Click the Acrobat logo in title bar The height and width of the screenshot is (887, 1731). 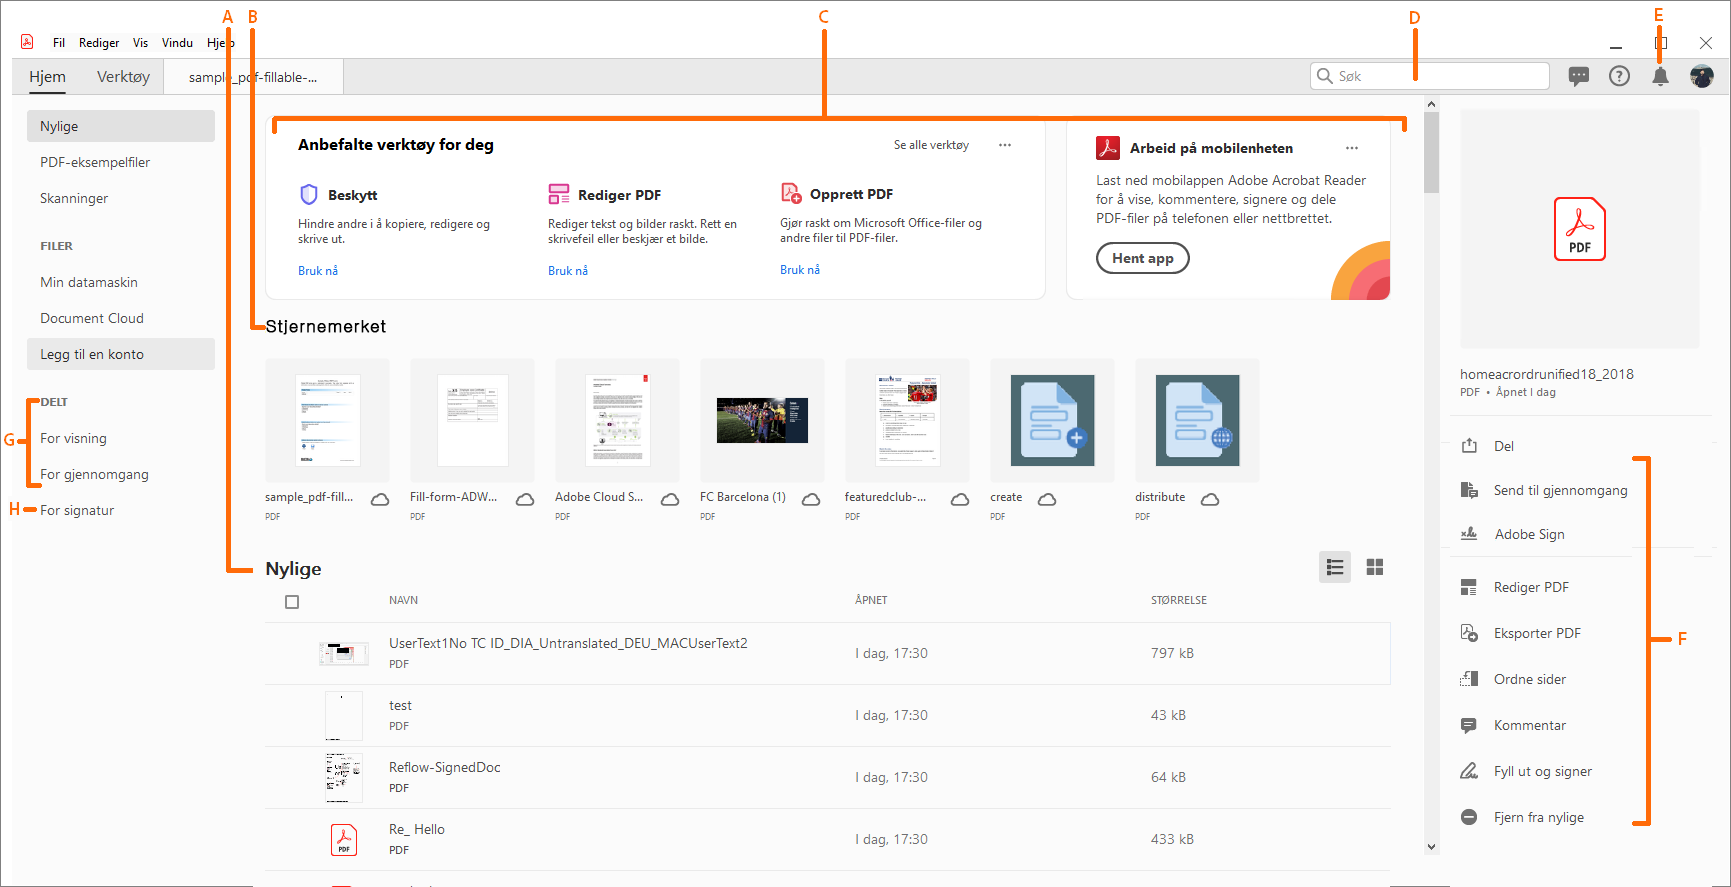pyautogui.click(x=27, y=42)
